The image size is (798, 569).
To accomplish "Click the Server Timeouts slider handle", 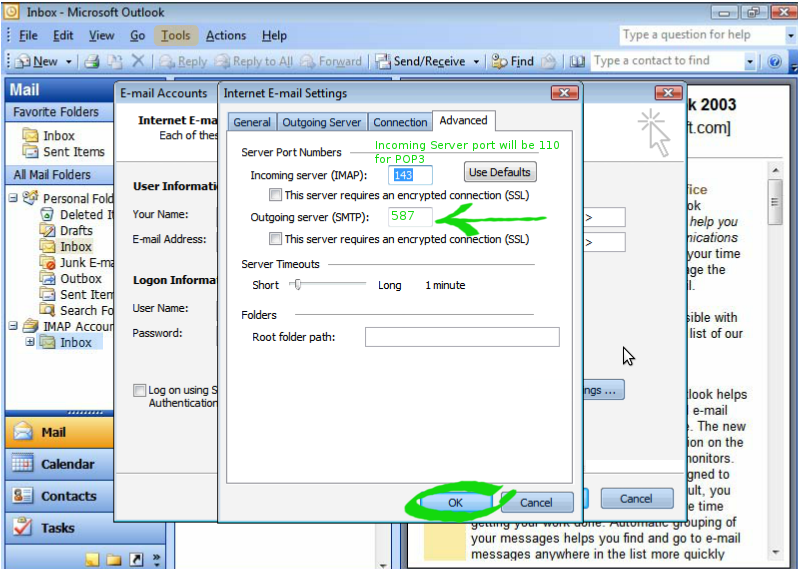I will [298, 284].
